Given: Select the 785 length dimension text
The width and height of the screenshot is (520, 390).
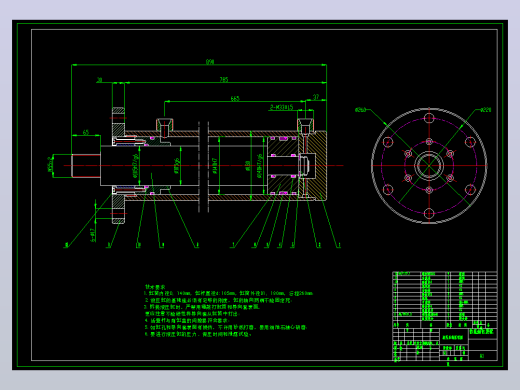Looking at the screenshot, I should (x=224, y=80).
